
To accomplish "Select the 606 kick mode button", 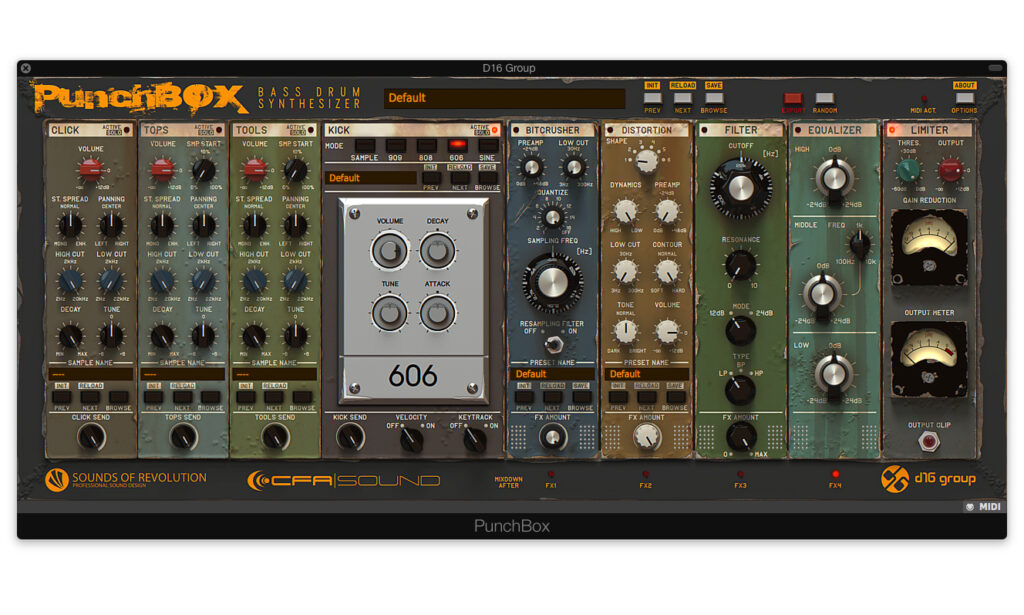I will (x=456, y=145).
